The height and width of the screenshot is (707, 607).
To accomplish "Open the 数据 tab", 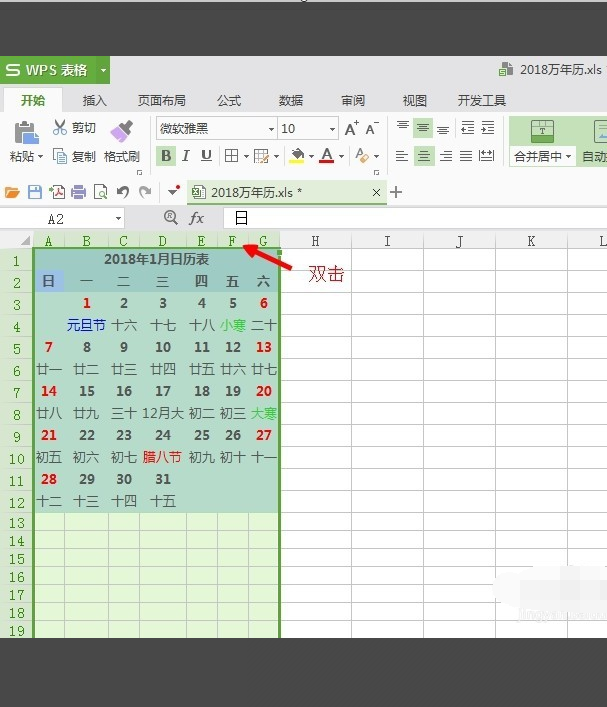I will pos(291,101).
